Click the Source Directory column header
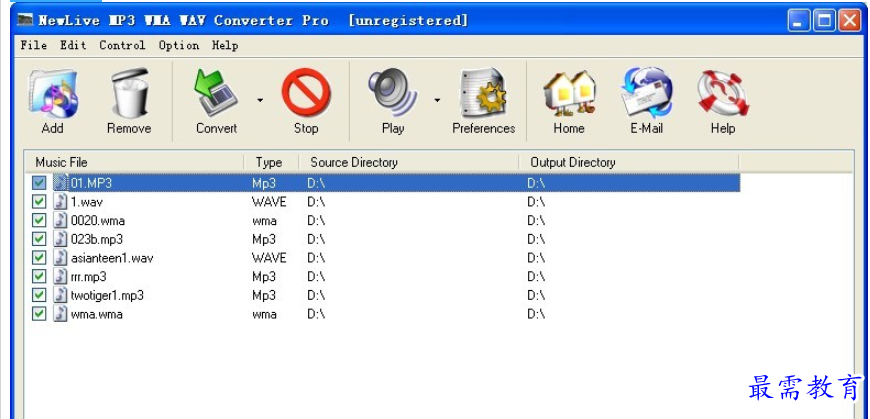The width and height of the screenshot is (870, 419). [x=408, y=163]
